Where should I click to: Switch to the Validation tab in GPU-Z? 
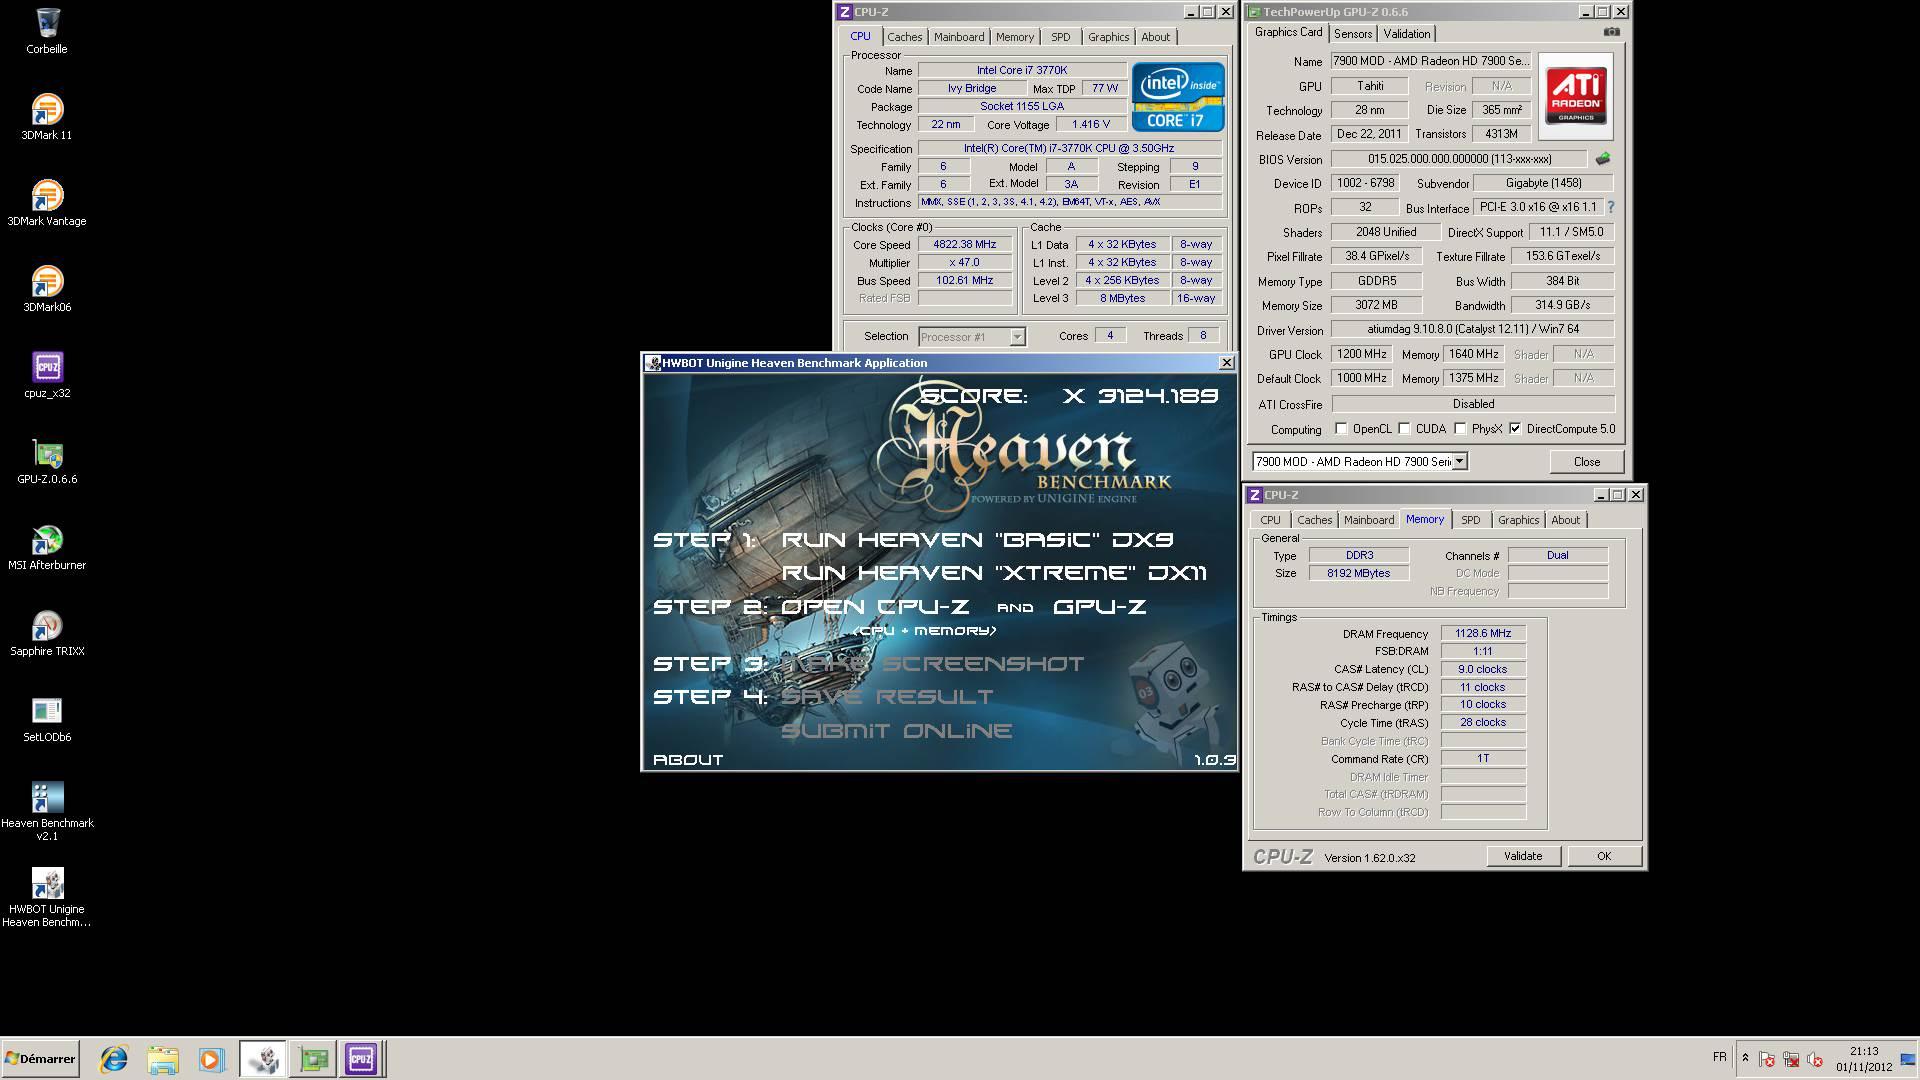point(1407,34)
